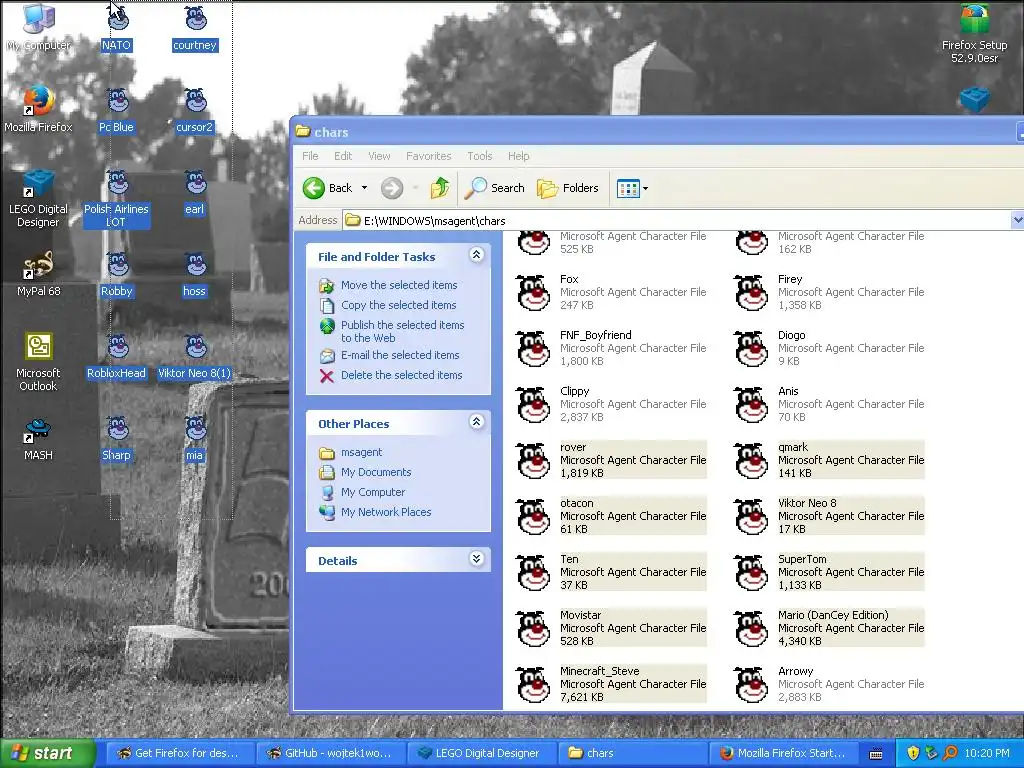Select the MyPal 68 desktop shortcut
This screenshot has height=768, width=1024.
click(x=39, y=265)
